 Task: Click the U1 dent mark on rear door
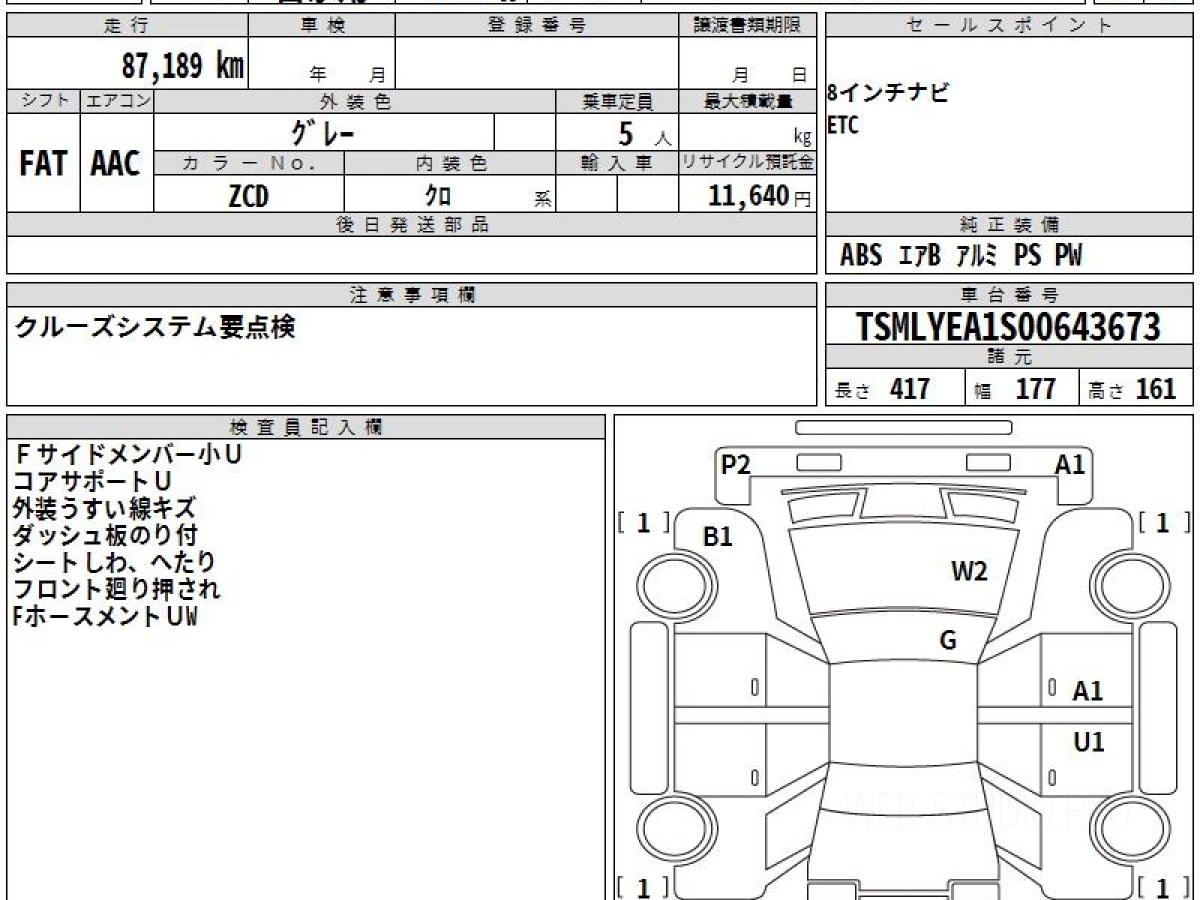tap(1089, 742)
